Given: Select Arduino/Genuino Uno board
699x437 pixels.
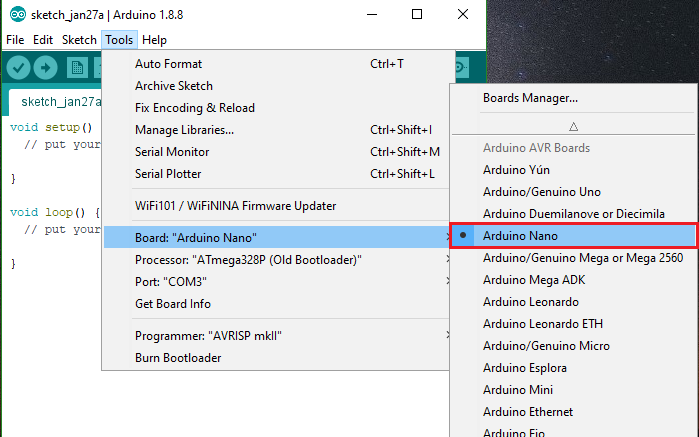Looking at the screenshot, I should click(573, 192).
